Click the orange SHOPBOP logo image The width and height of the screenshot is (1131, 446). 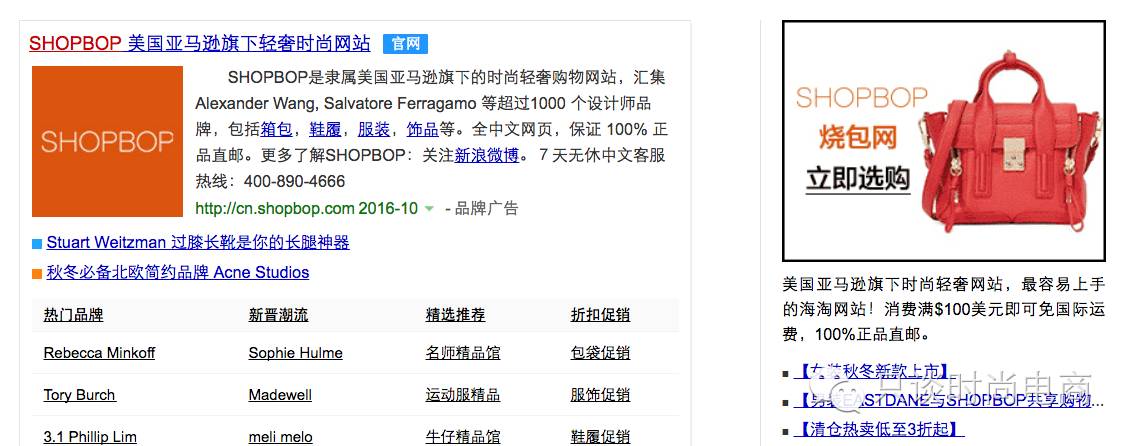[107, 142]
